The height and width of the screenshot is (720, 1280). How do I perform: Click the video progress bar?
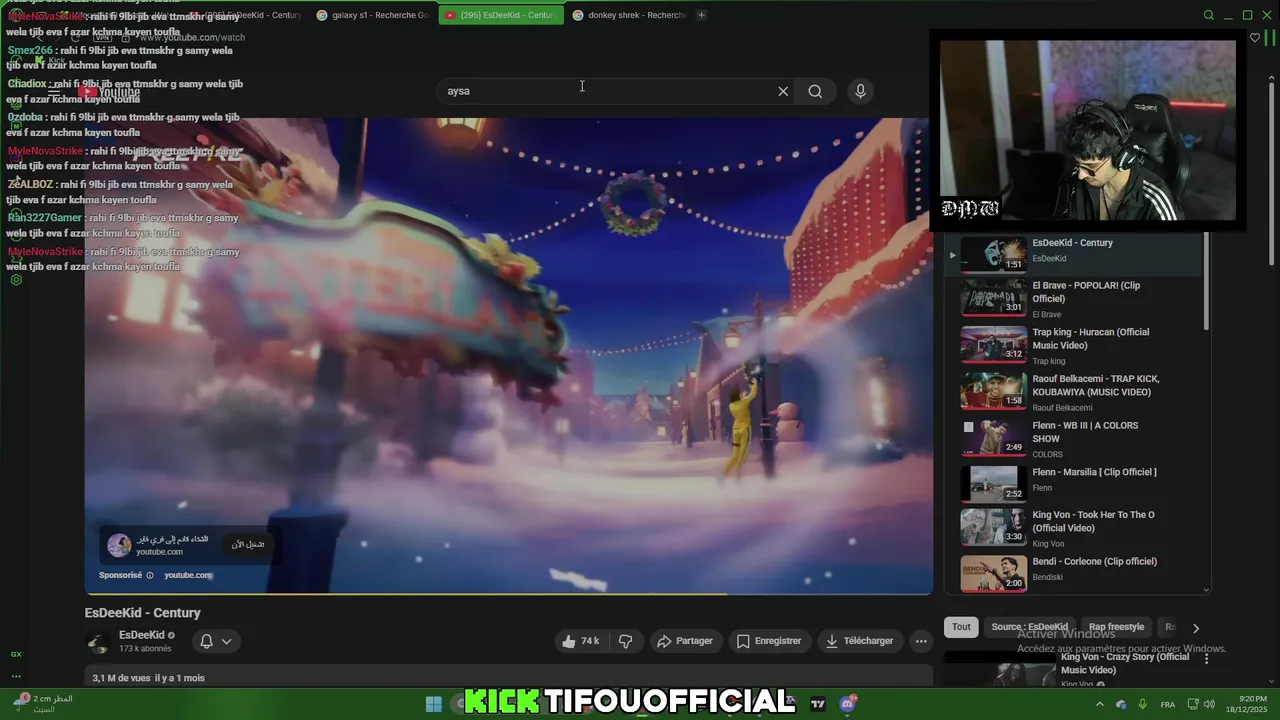(x=508, y=594)
